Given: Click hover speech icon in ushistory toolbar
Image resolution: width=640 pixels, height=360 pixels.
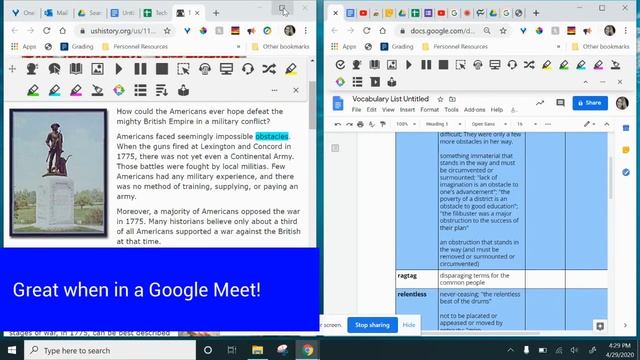Looking at the screenshot, I should [54, 69].
